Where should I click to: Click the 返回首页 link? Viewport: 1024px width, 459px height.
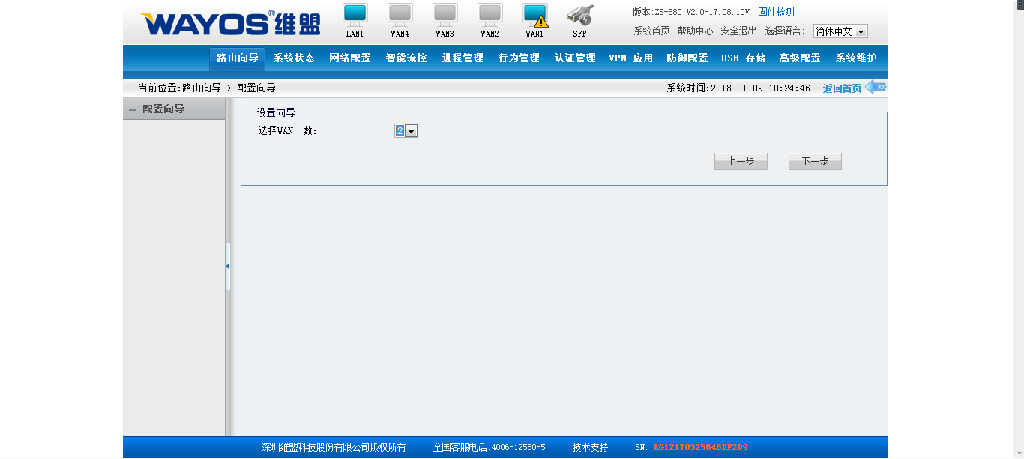(842, 89)
